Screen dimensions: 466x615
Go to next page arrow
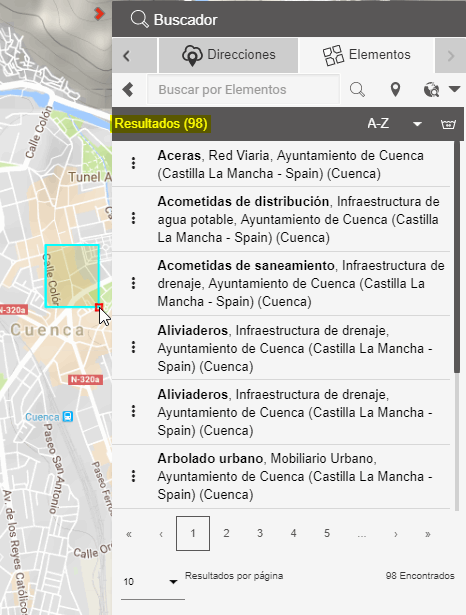pyautogui.click(x=395, y=534)
